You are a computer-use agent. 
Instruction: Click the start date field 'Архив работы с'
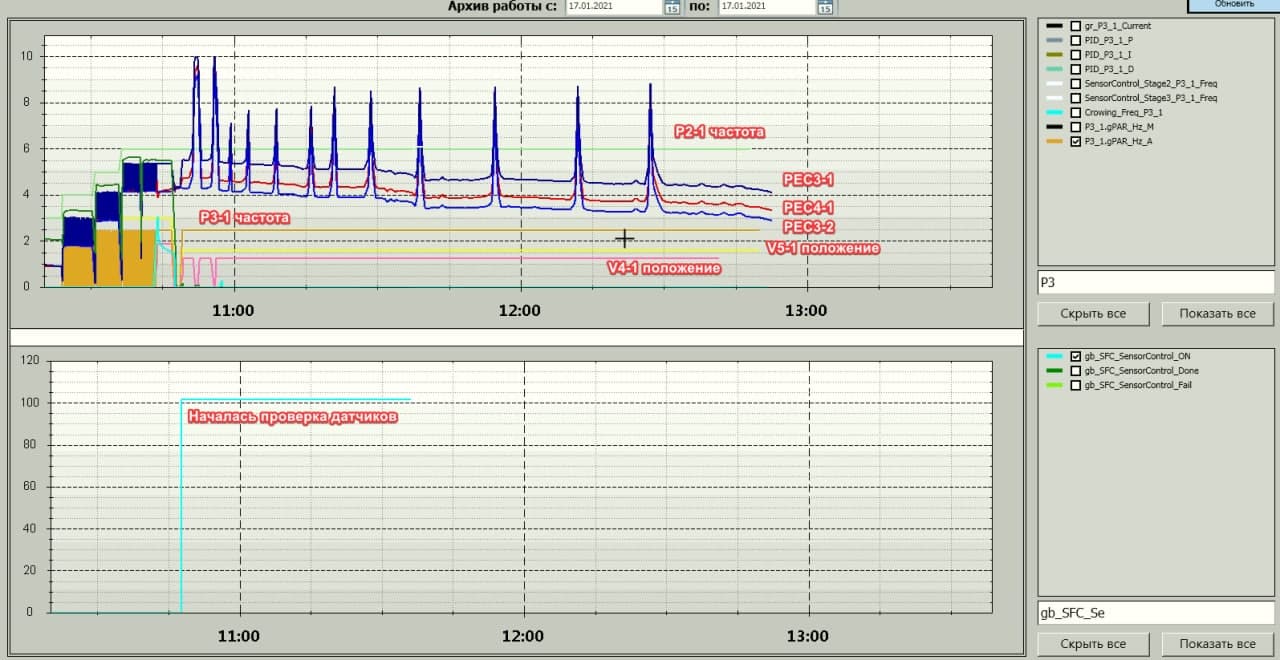pos(612,7)
